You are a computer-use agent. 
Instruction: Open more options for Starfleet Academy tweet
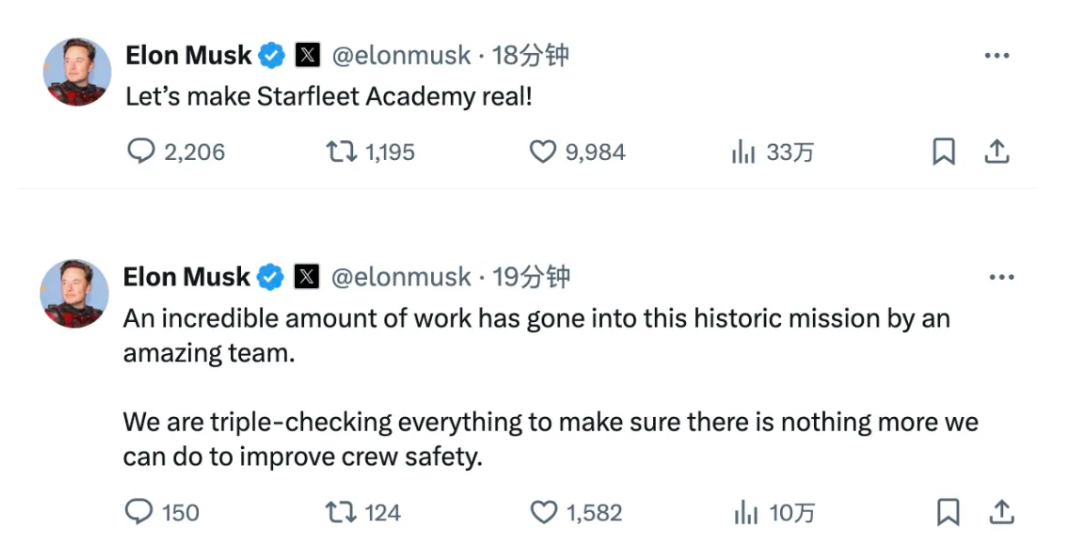[x=997, y=56]
